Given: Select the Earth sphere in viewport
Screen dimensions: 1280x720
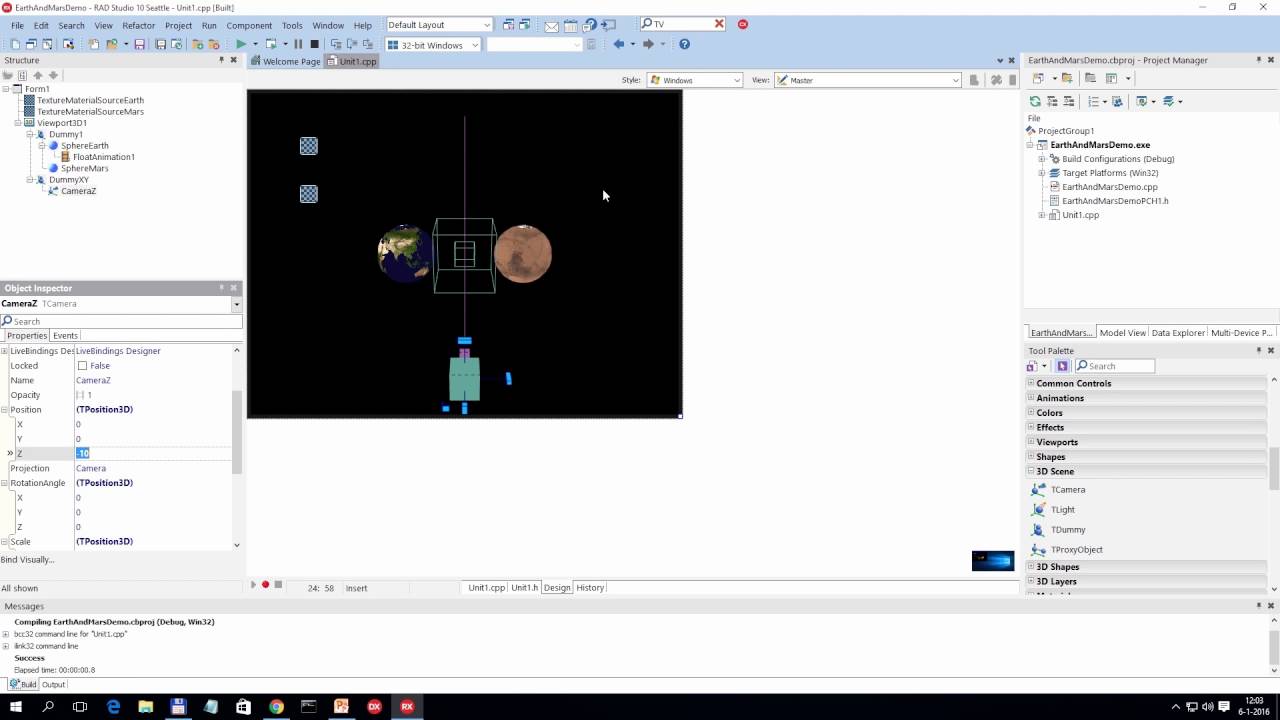Looking at the screenshot, I should (x=405, y=253).
